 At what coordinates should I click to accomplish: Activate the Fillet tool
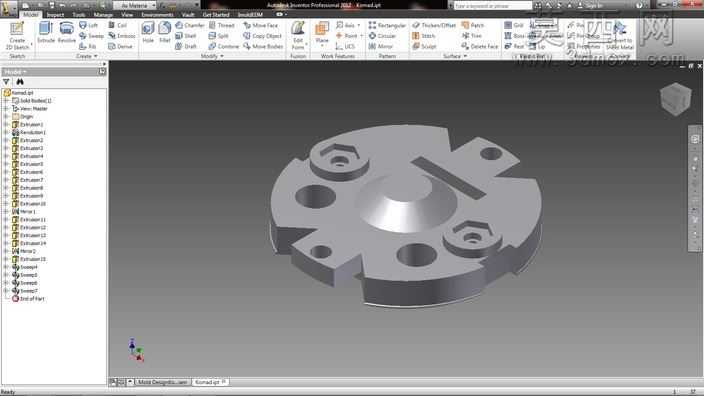165,33
